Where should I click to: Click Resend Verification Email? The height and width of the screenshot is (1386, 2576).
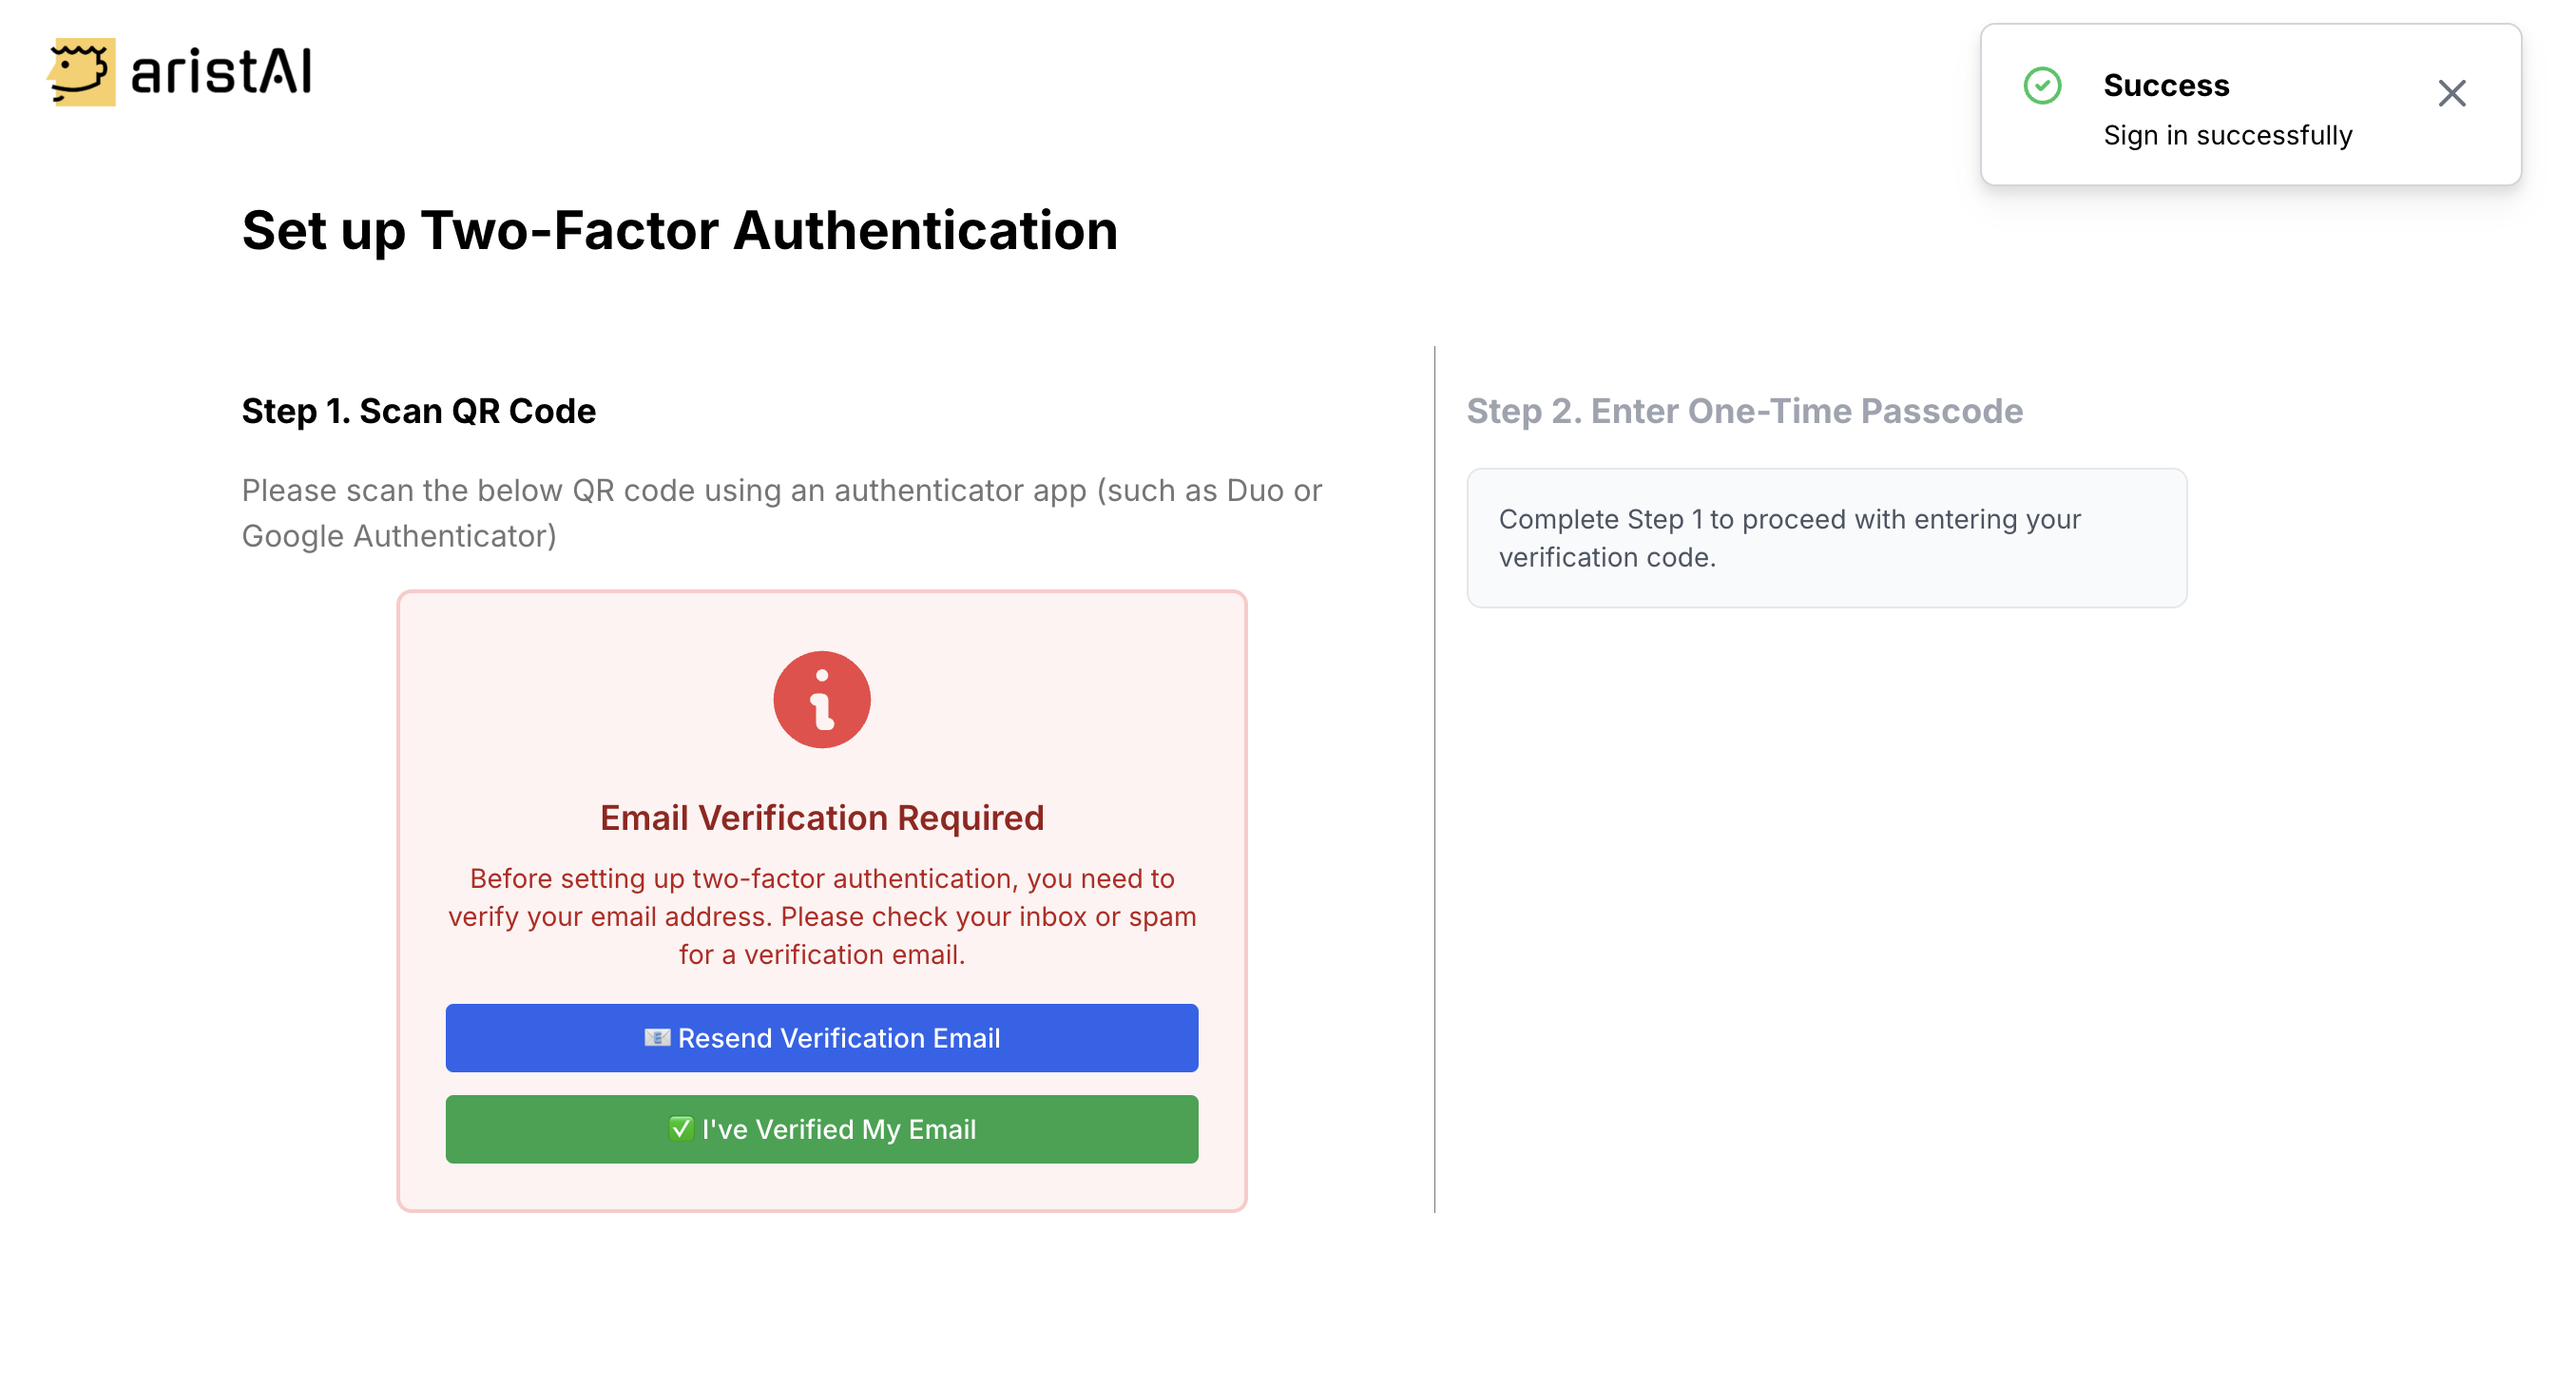(x=822, y=1037)
